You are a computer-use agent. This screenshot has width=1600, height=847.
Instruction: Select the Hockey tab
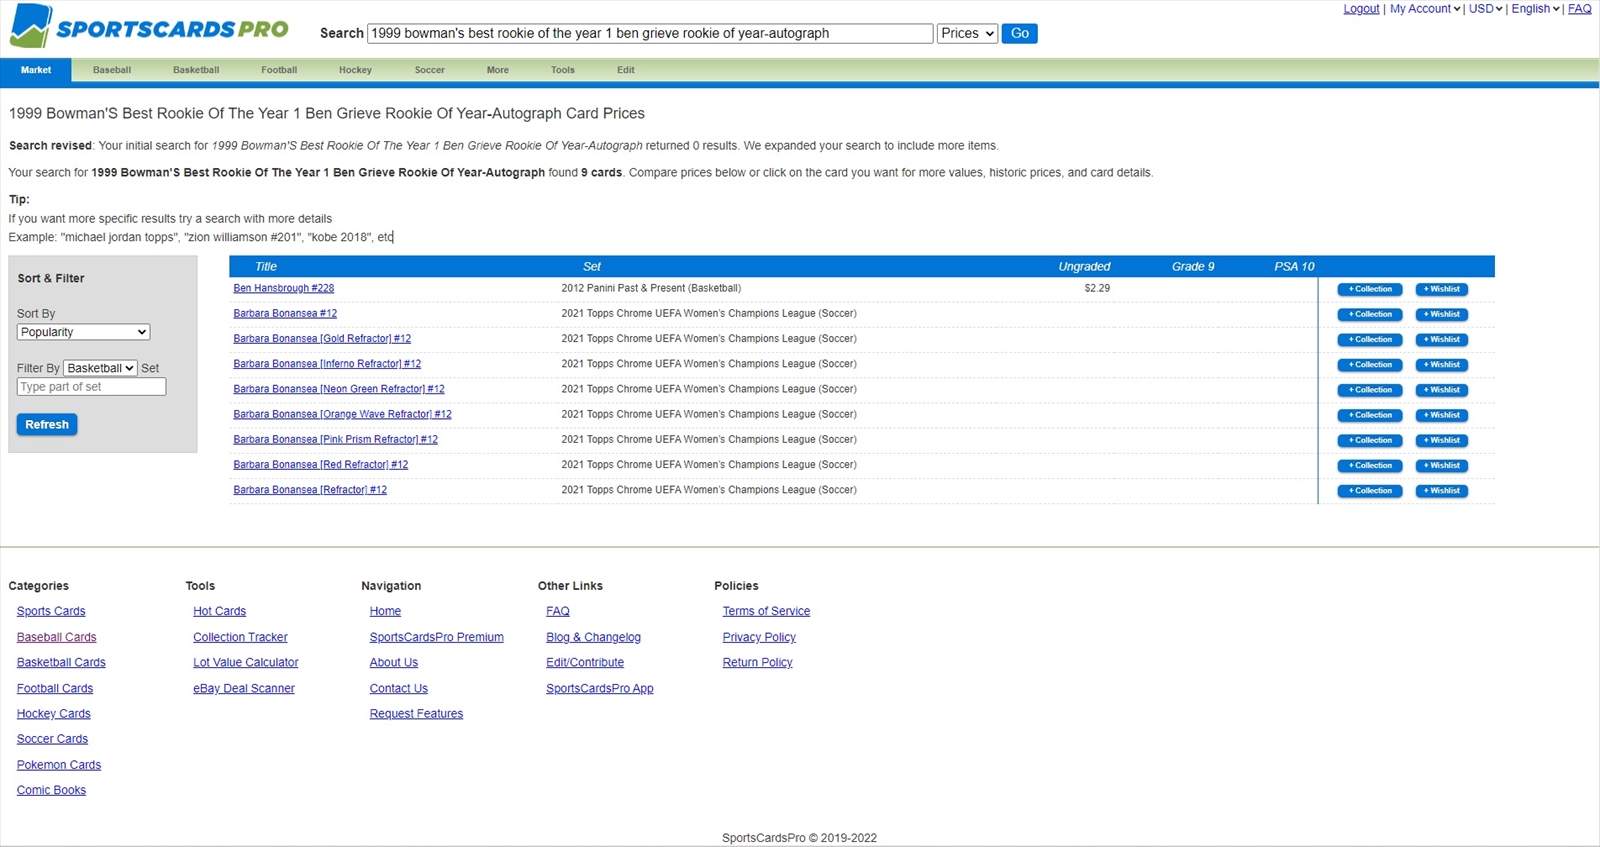pyautogui.click(x=355, y=70)
